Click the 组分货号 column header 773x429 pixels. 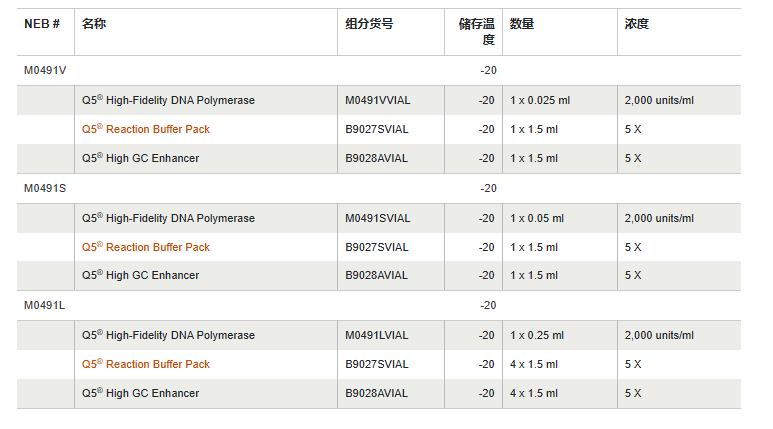369,24
